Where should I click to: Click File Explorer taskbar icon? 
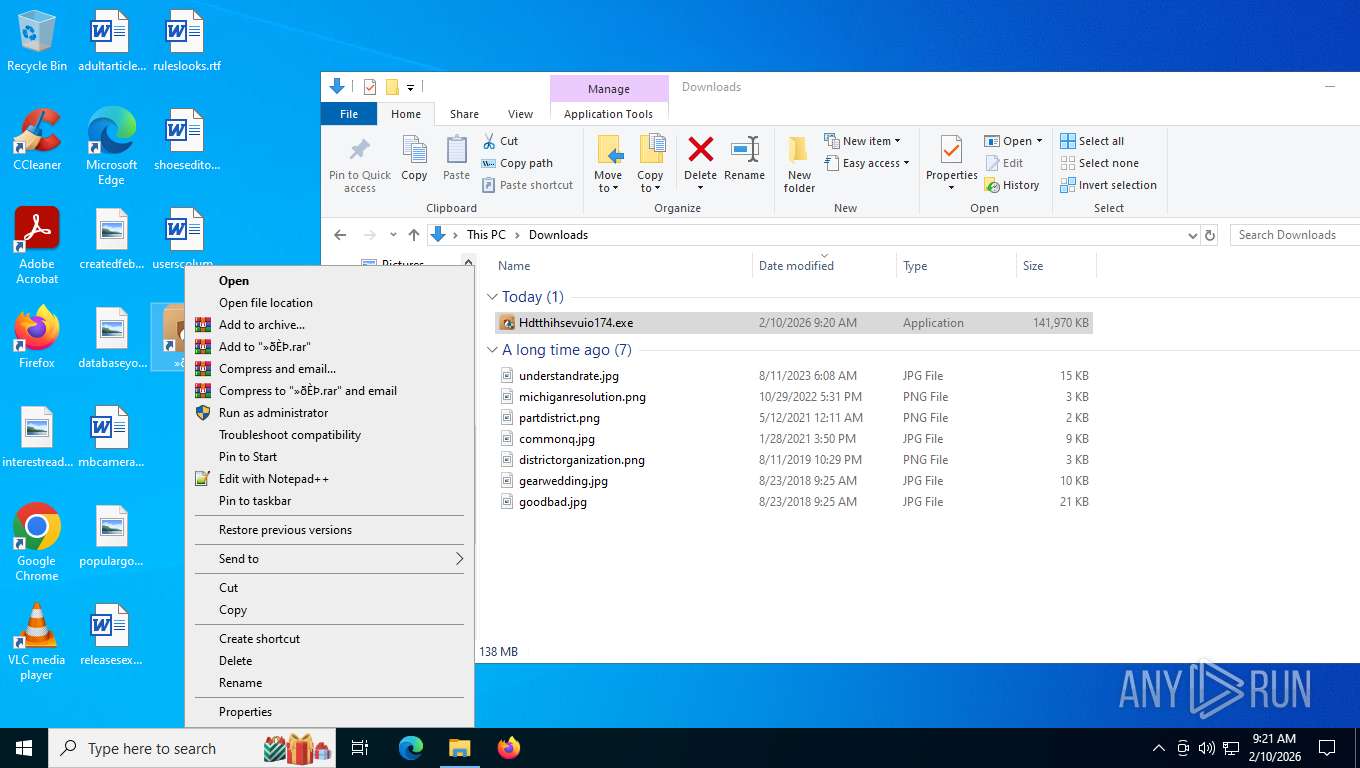pos(459,748)
